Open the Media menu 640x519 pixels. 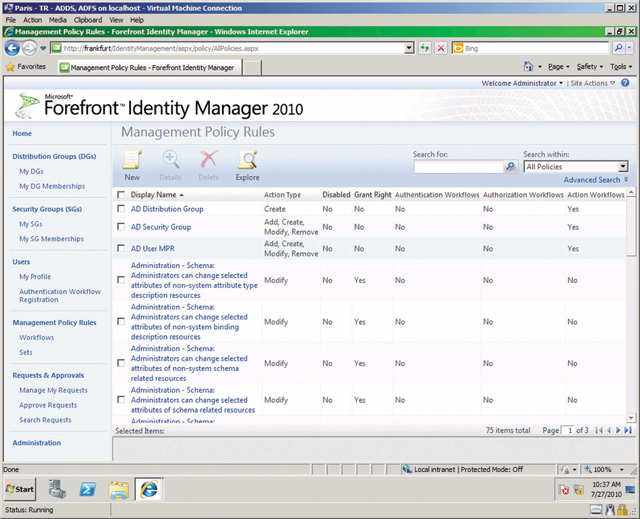[x=58, y=20]
